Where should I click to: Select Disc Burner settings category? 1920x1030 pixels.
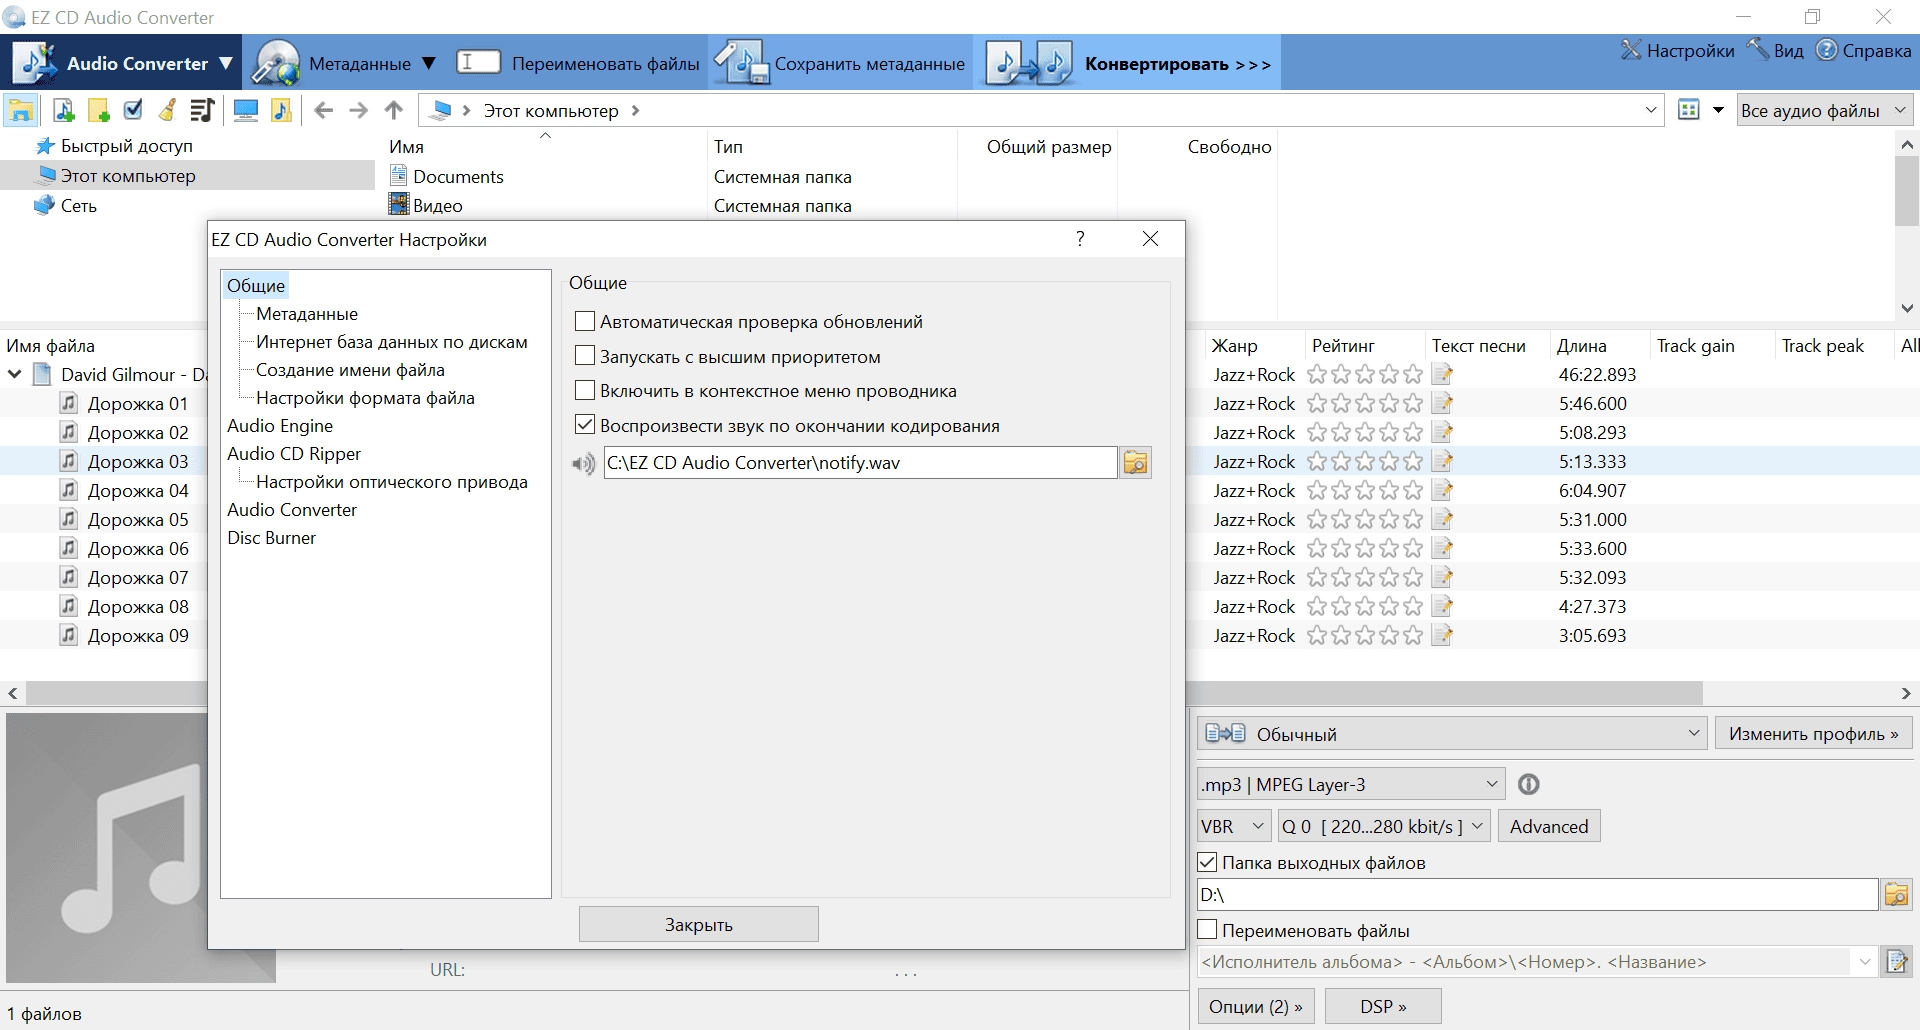(x=271, y=538)
